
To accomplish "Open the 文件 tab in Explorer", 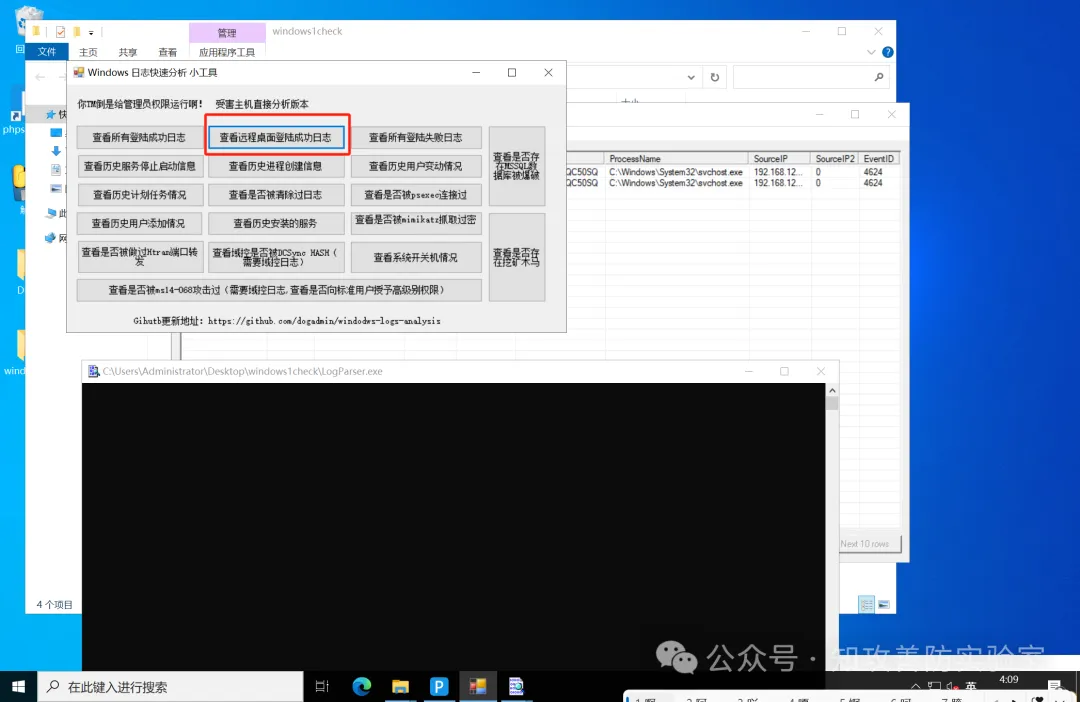I will point(47,52).
